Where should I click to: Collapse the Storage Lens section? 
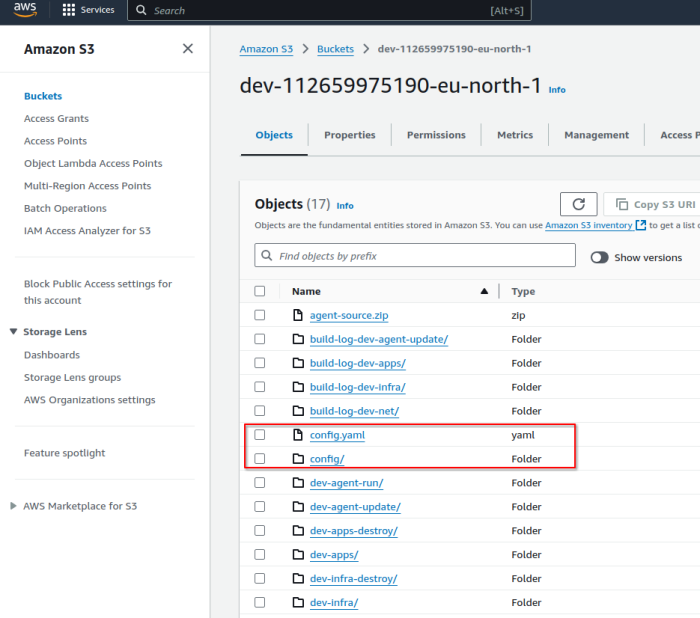tap(13, 331)
